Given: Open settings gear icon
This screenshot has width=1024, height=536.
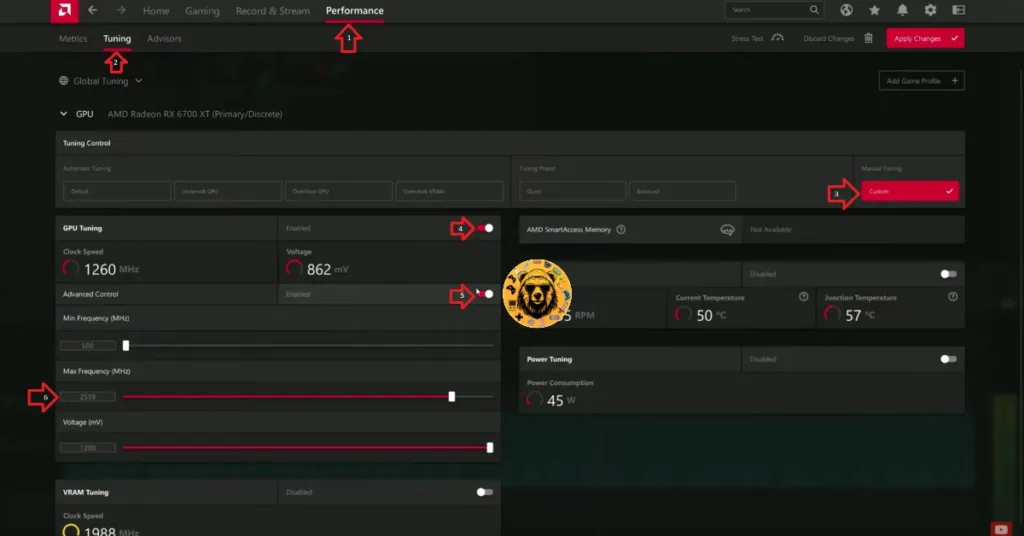Looking at the screenshot, I should tap(931, 10).
